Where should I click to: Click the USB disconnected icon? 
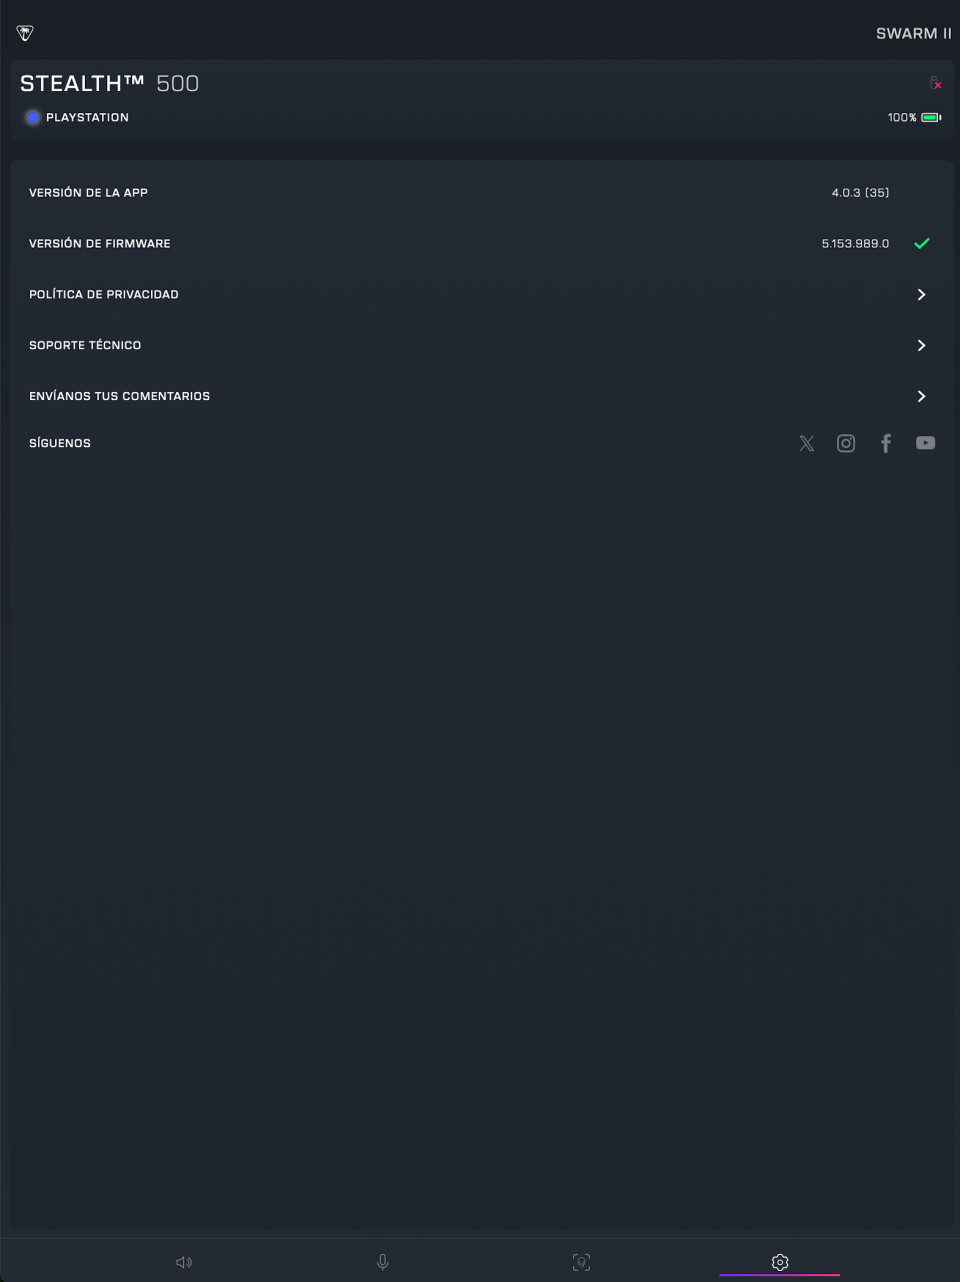[x=936, y=83]
